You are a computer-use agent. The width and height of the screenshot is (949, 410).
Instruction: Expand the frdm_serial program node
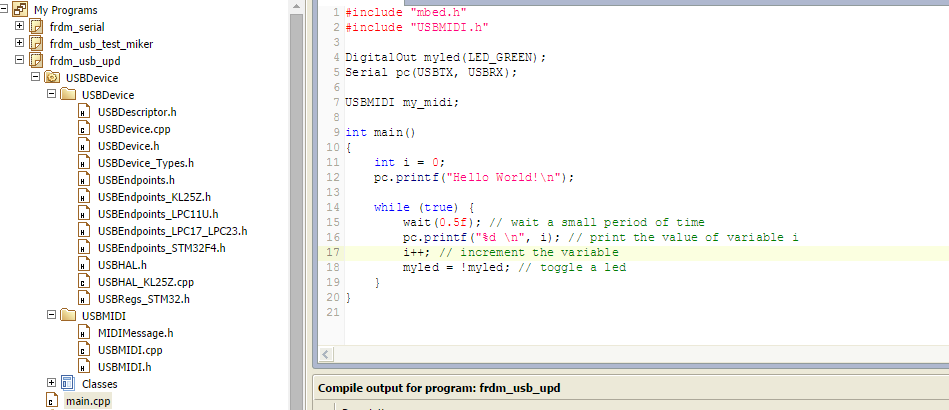pyautogui.click(x=19, y=26)
